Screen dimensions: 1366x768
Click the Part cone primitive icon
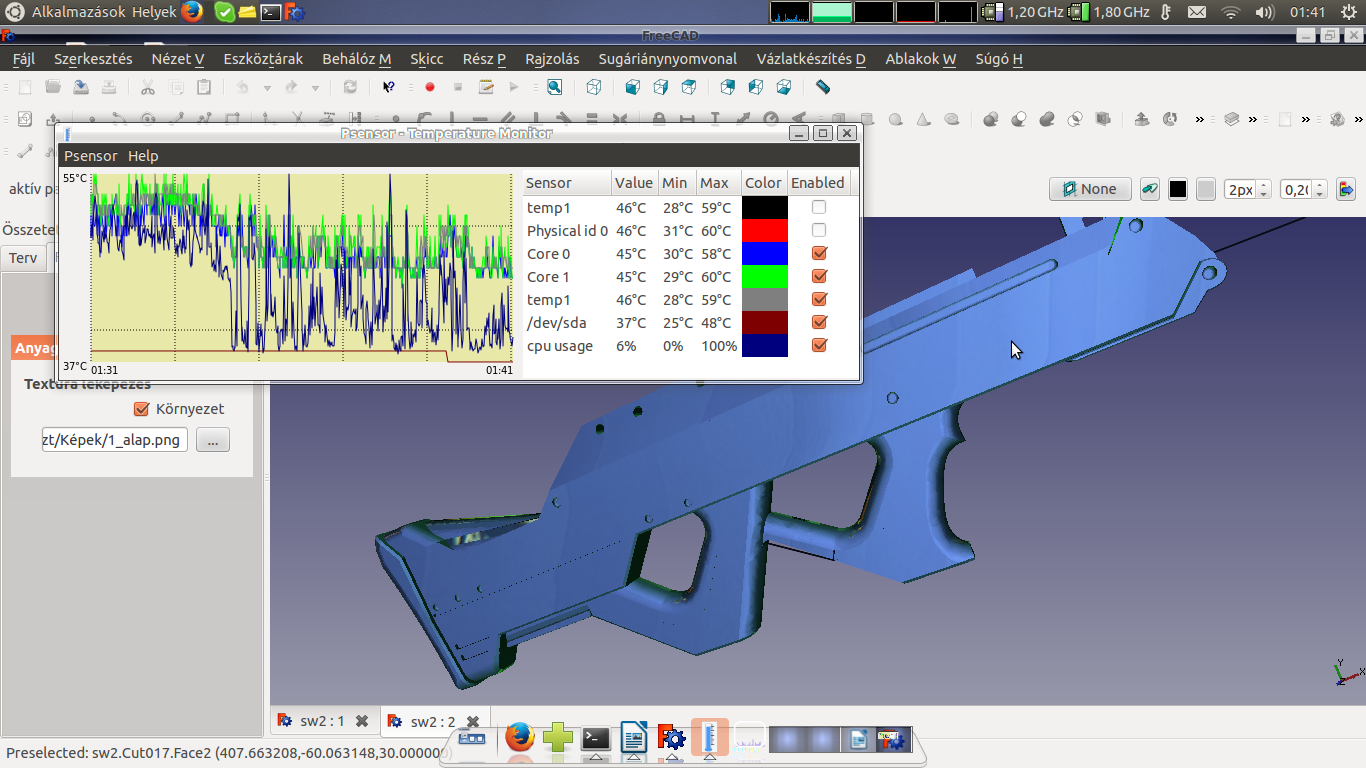(924, 119)
